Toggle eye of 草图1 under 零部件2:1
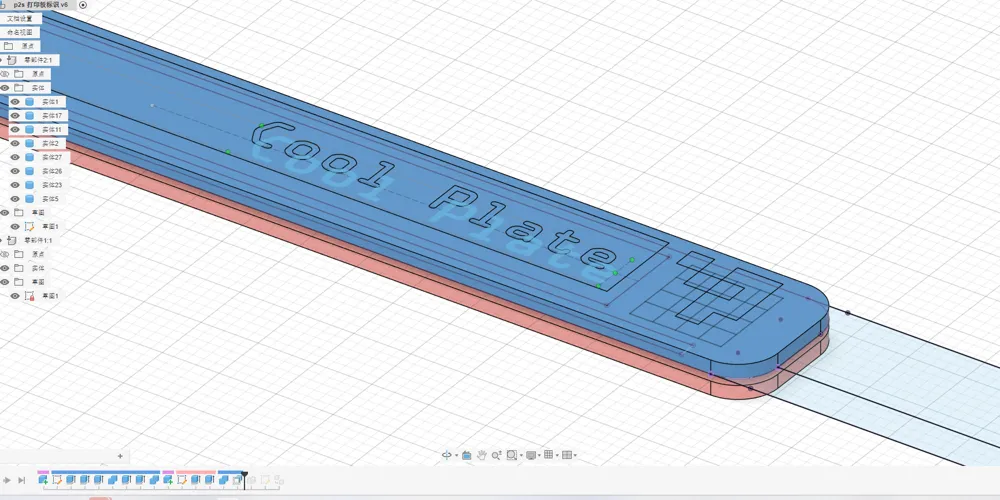 [15, 226]
